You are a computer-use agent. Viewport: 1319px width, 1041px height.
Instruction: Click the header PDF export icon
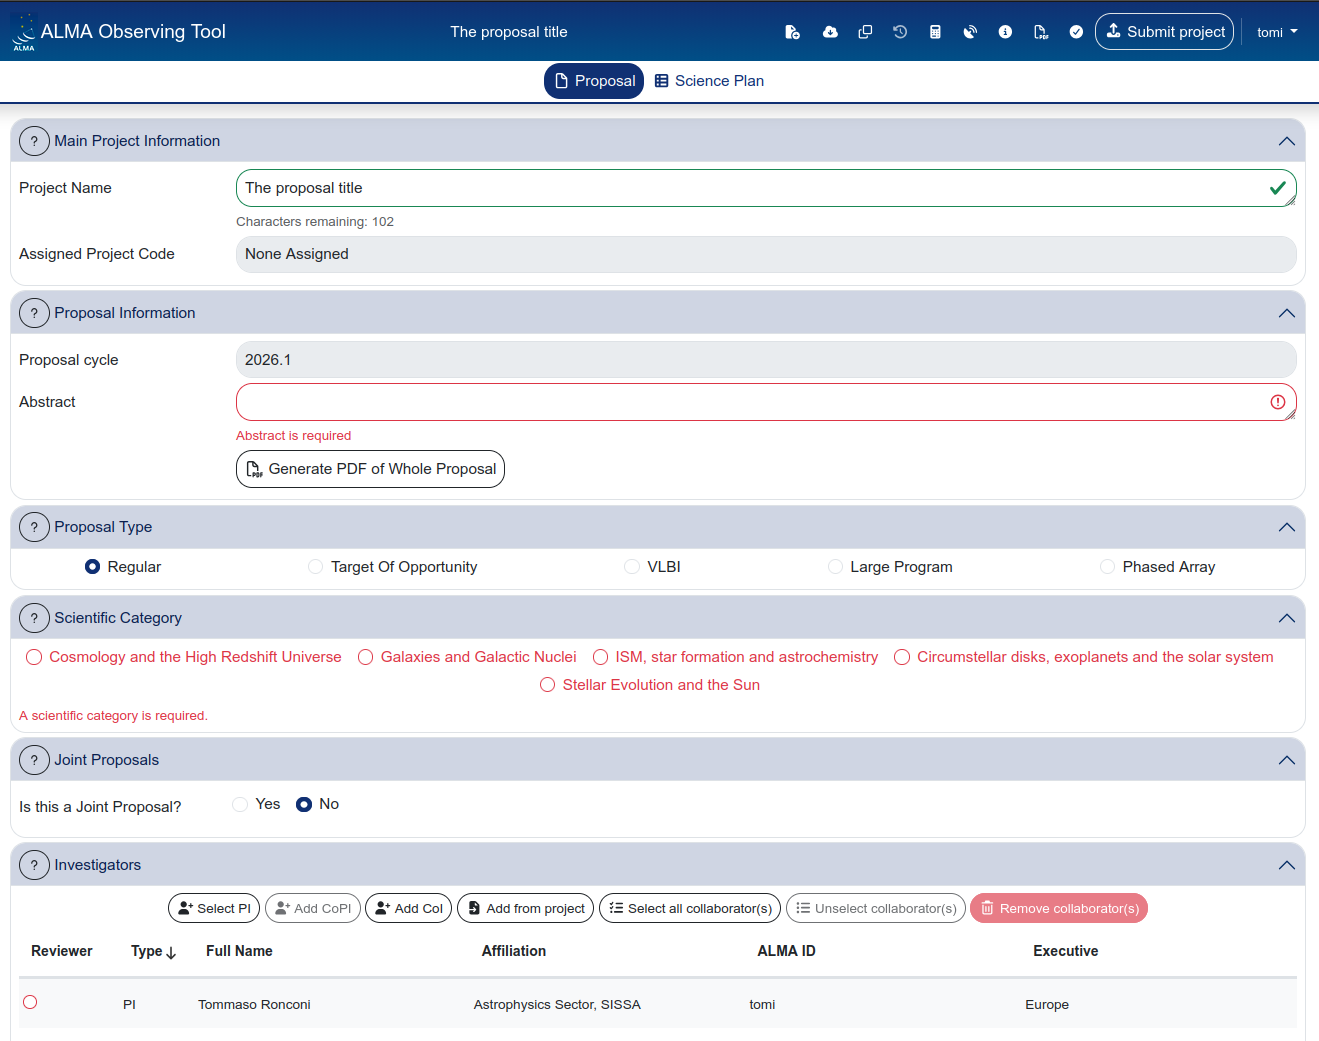1041,32
